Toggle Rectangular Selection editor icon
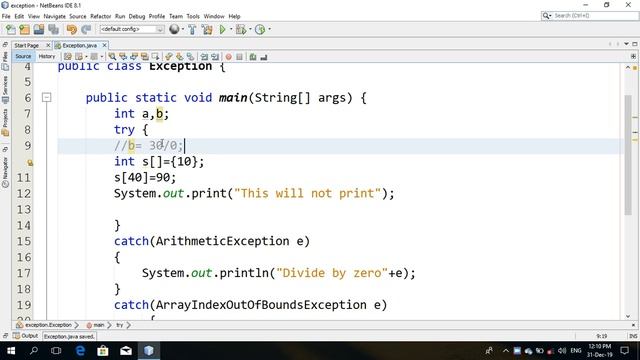The width and height of the screenshot is (640, 360). [155, 57]
